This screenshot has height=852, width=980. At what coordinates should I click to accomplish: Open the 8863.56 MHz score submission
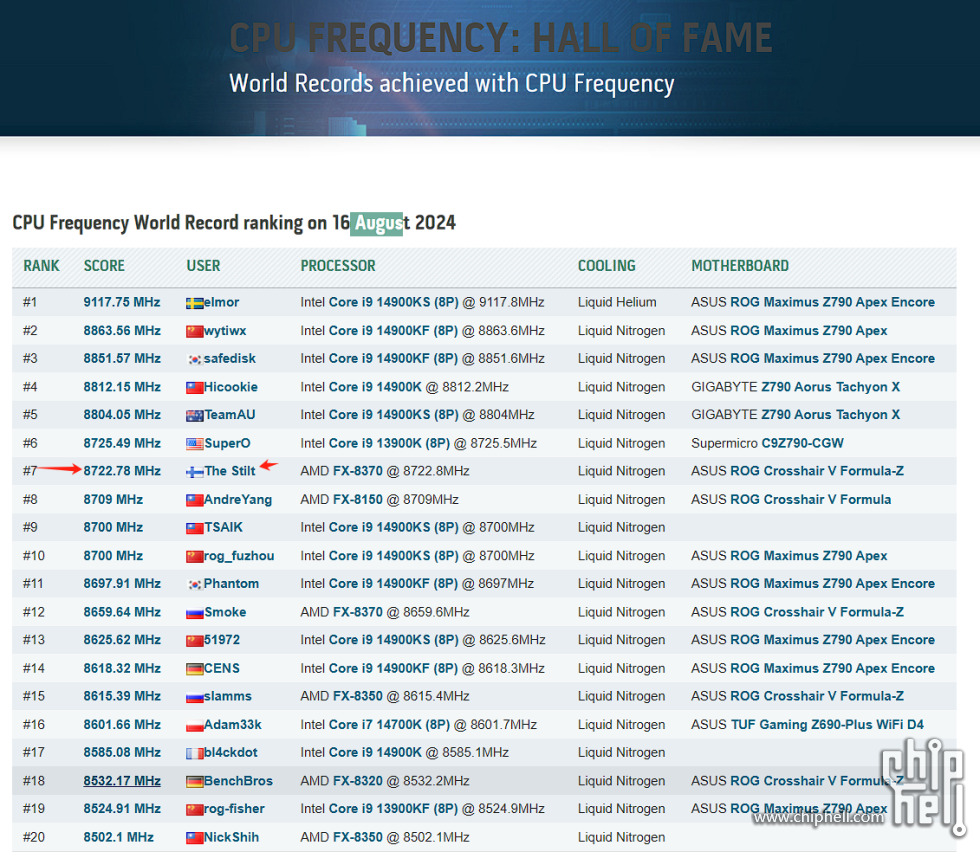[122, 330]
